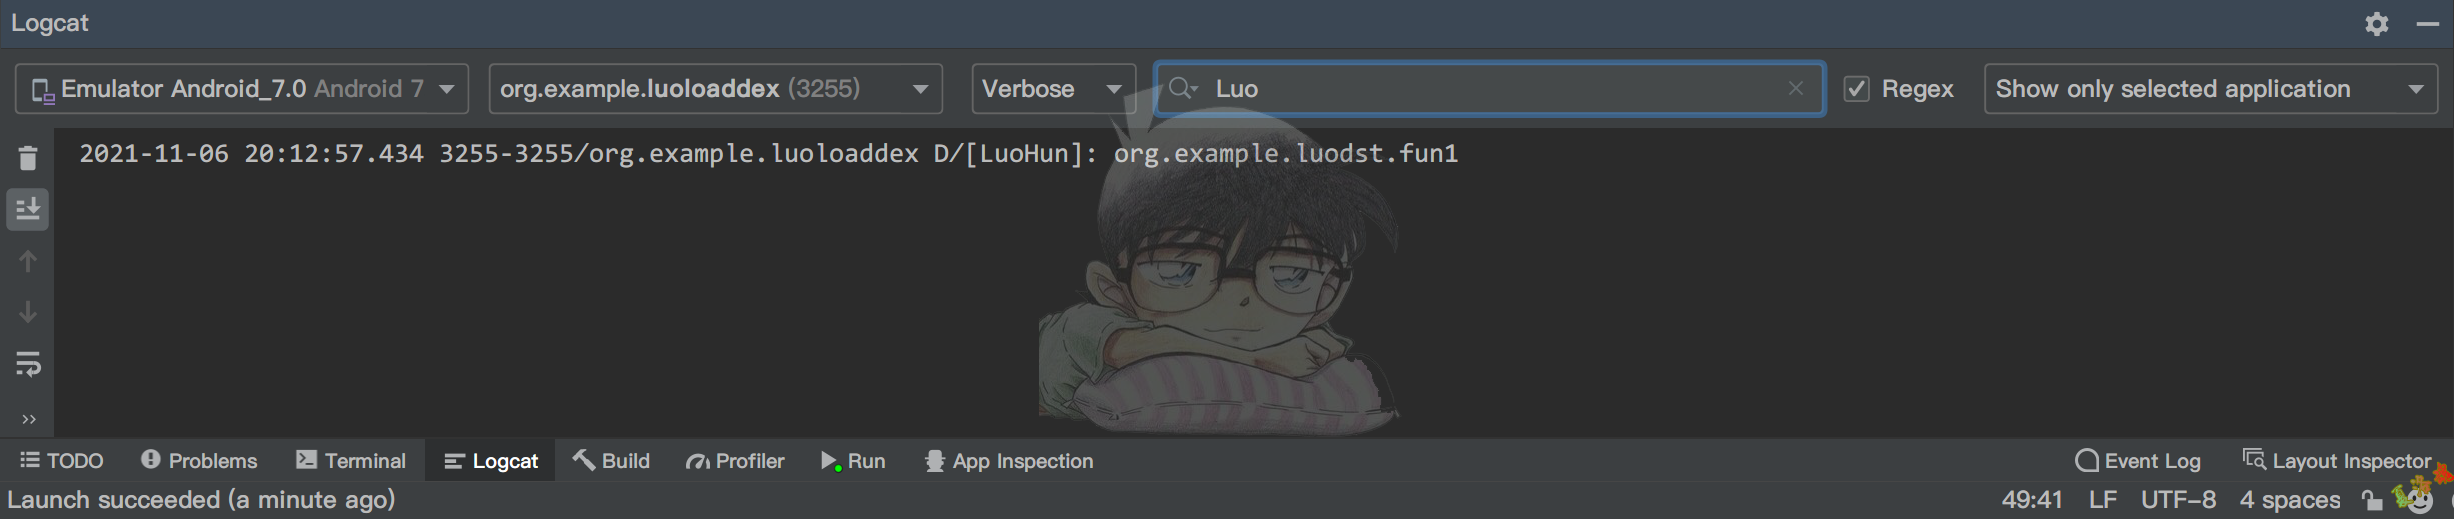This screenshot has width=2454, height=519.
Task: Clear the Luo search text
Action: (x=1795, y=88)
